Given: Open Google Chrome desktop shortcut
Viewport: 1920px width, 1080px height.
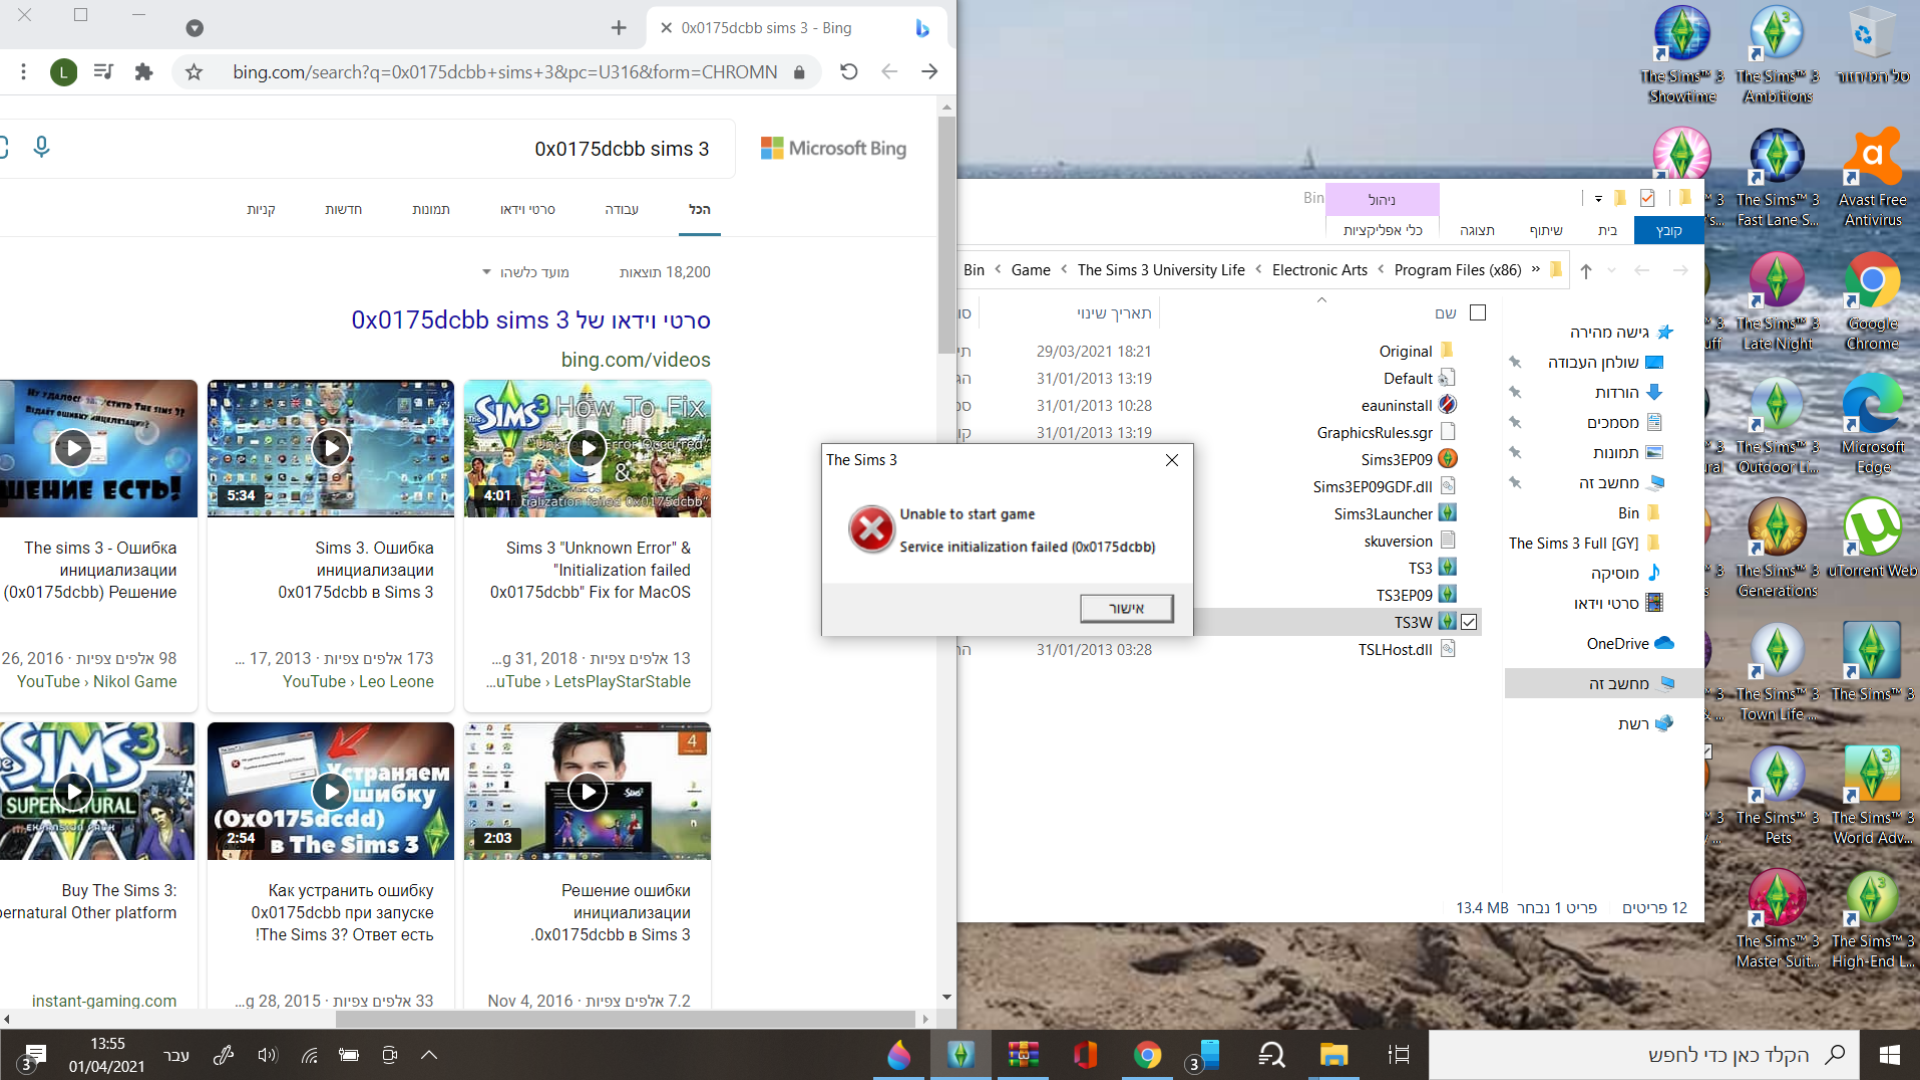Looking at the screenshot, I should point(1872,301).
